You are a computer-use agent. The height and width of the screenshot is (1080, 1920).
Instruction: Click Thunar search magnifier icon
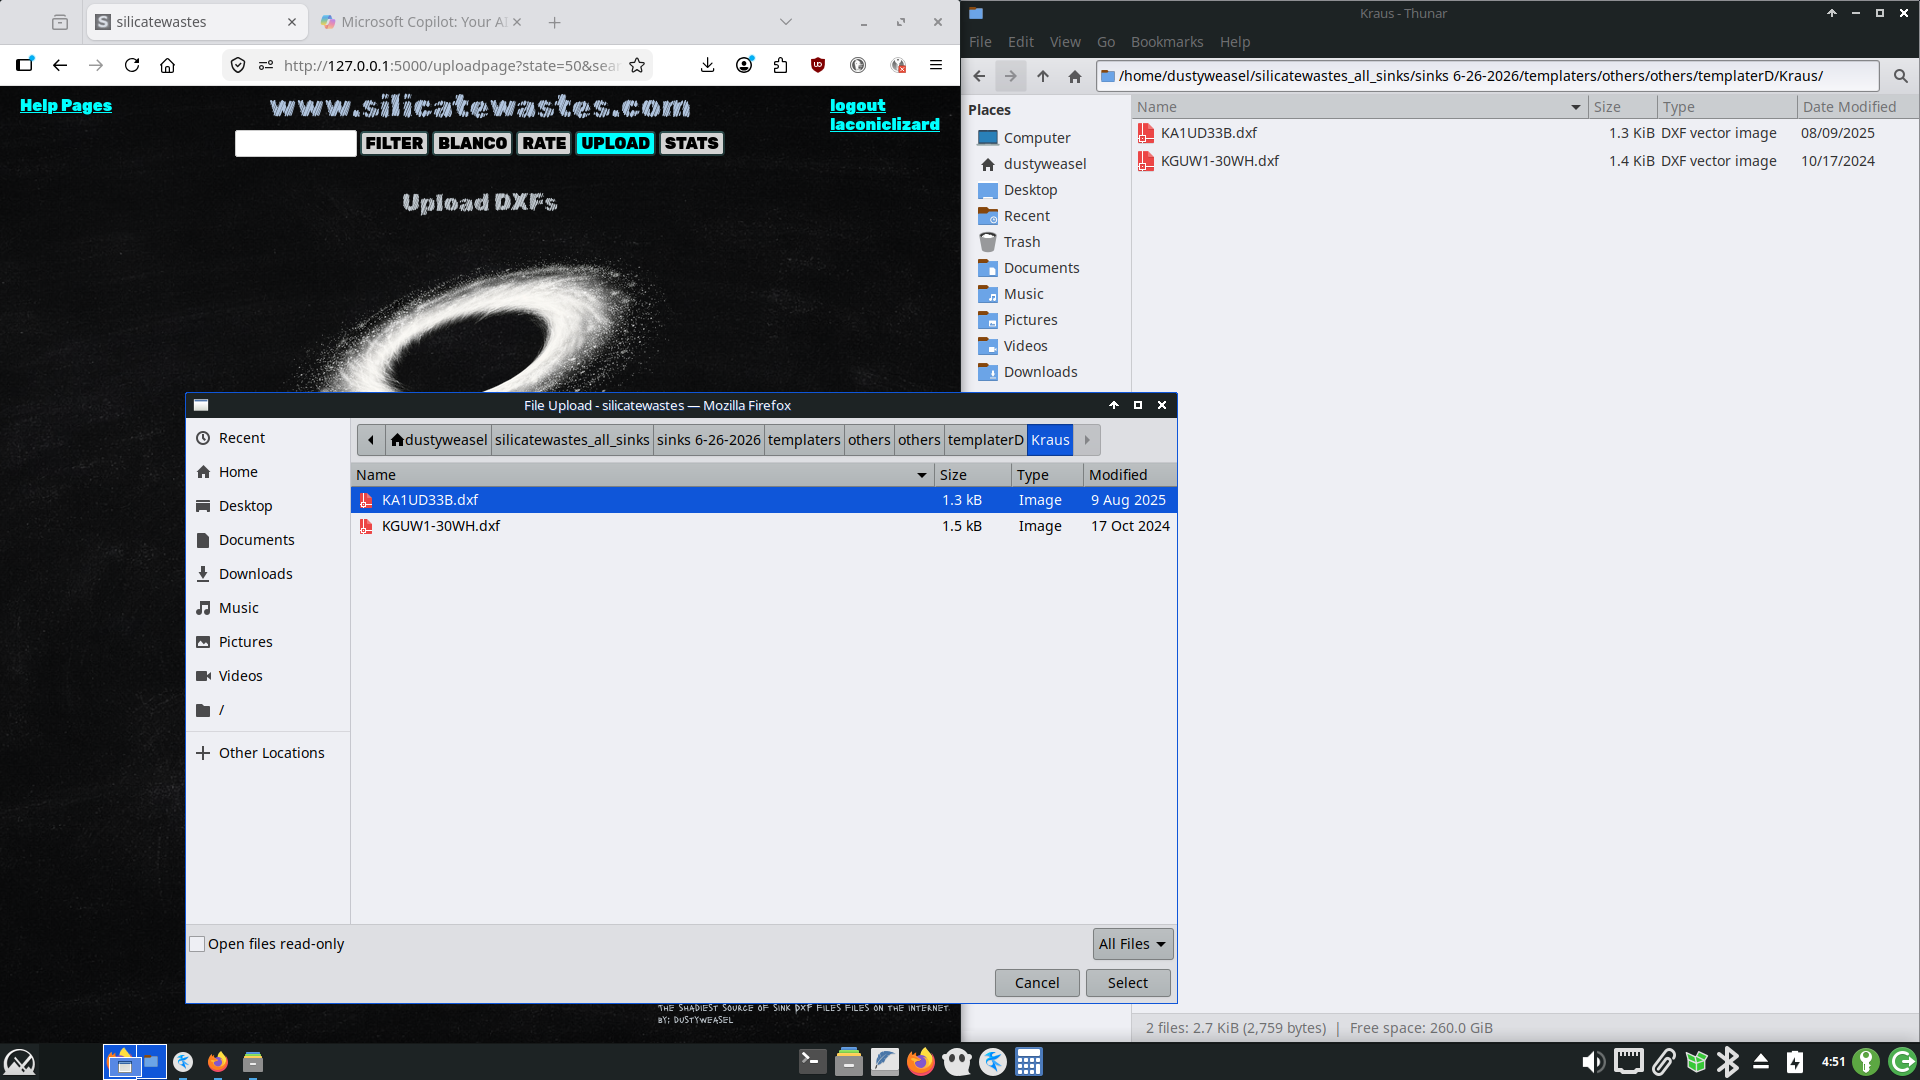click(1901, 76)
